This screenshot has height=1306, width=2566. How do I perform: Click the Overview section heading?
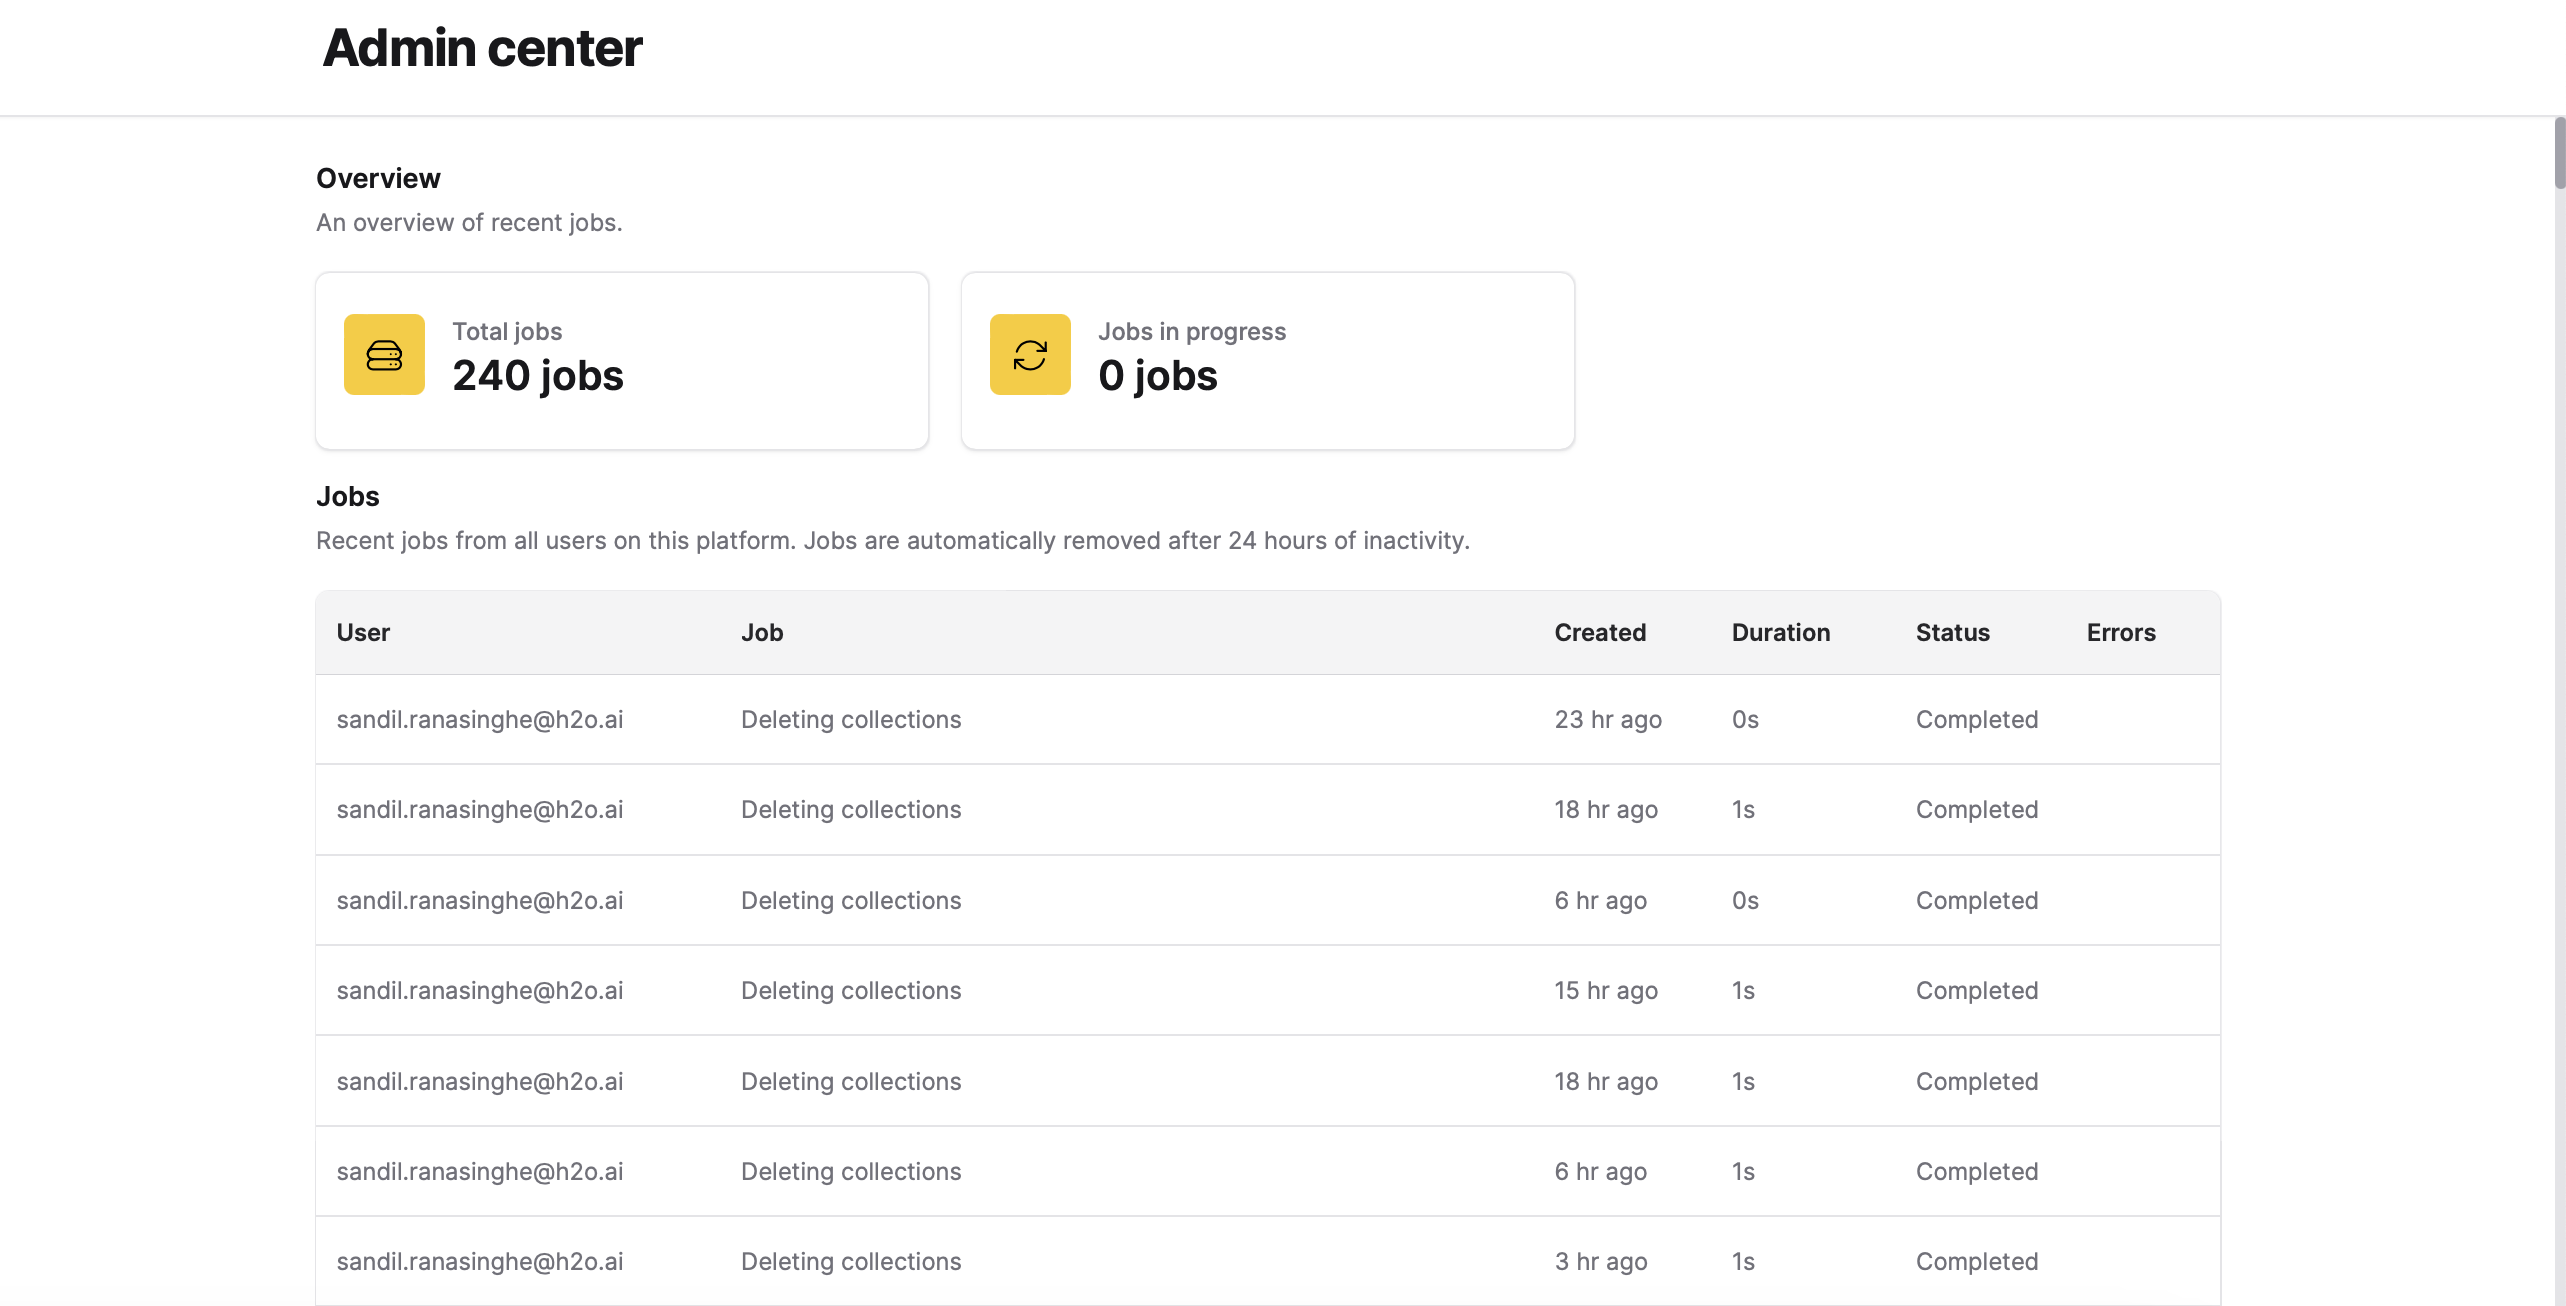coord(378,178)
